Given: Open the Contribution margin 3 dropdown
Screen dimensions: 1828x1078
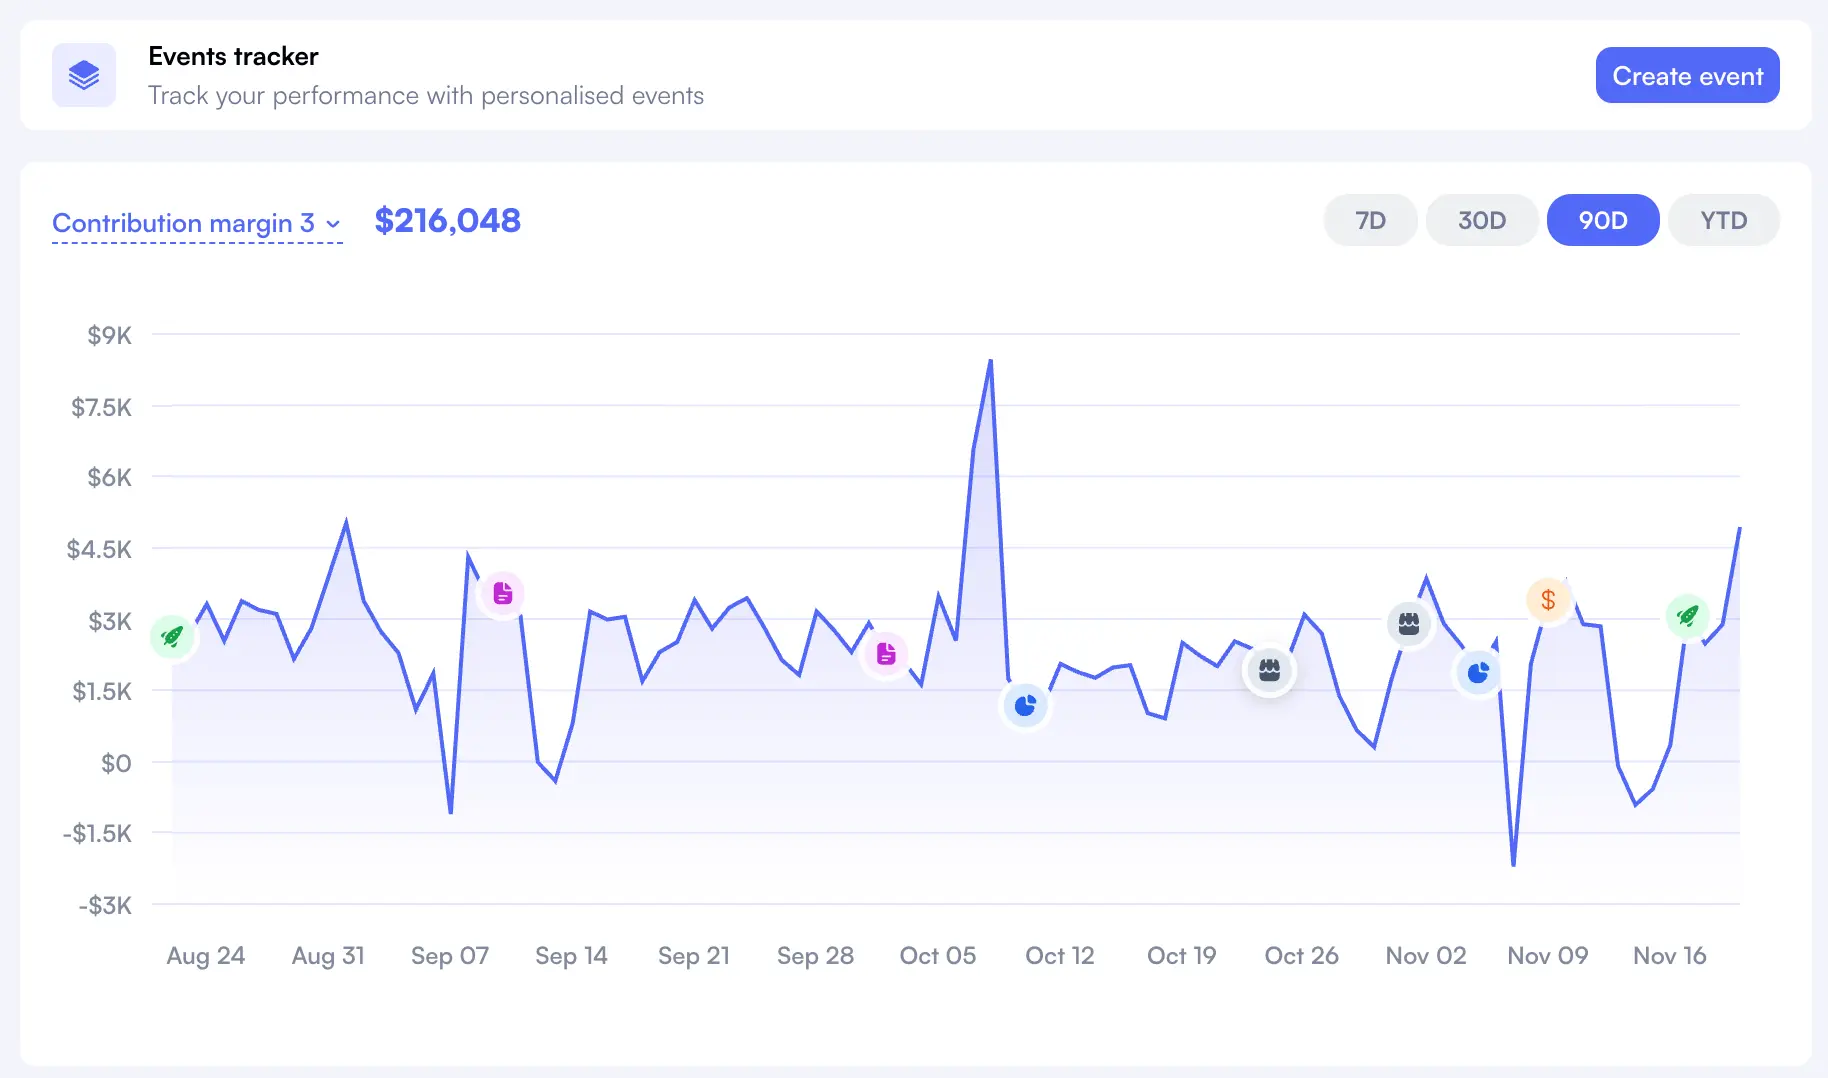Looking at the screenshot, I should pyautogui.click(x=197, y=223).
